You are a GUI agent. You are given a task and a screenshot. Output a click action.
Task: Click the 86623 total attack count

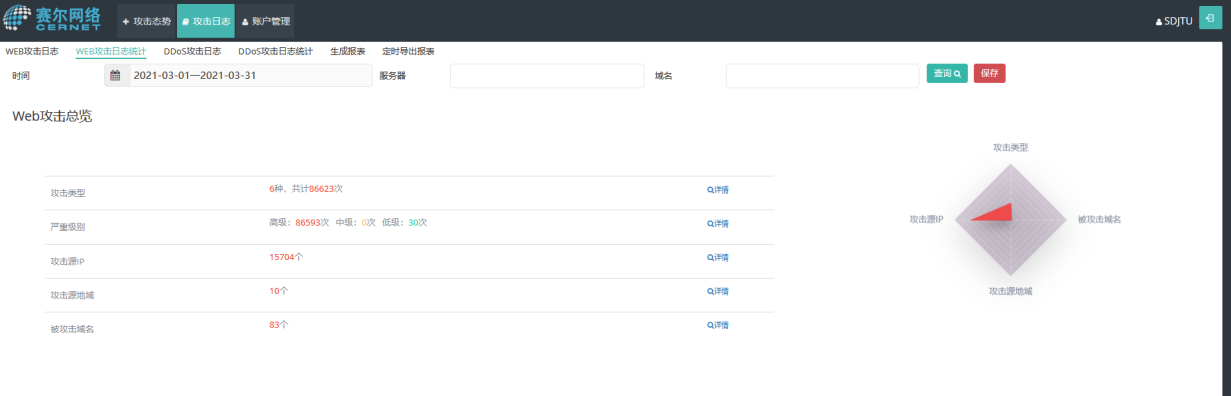322,188
